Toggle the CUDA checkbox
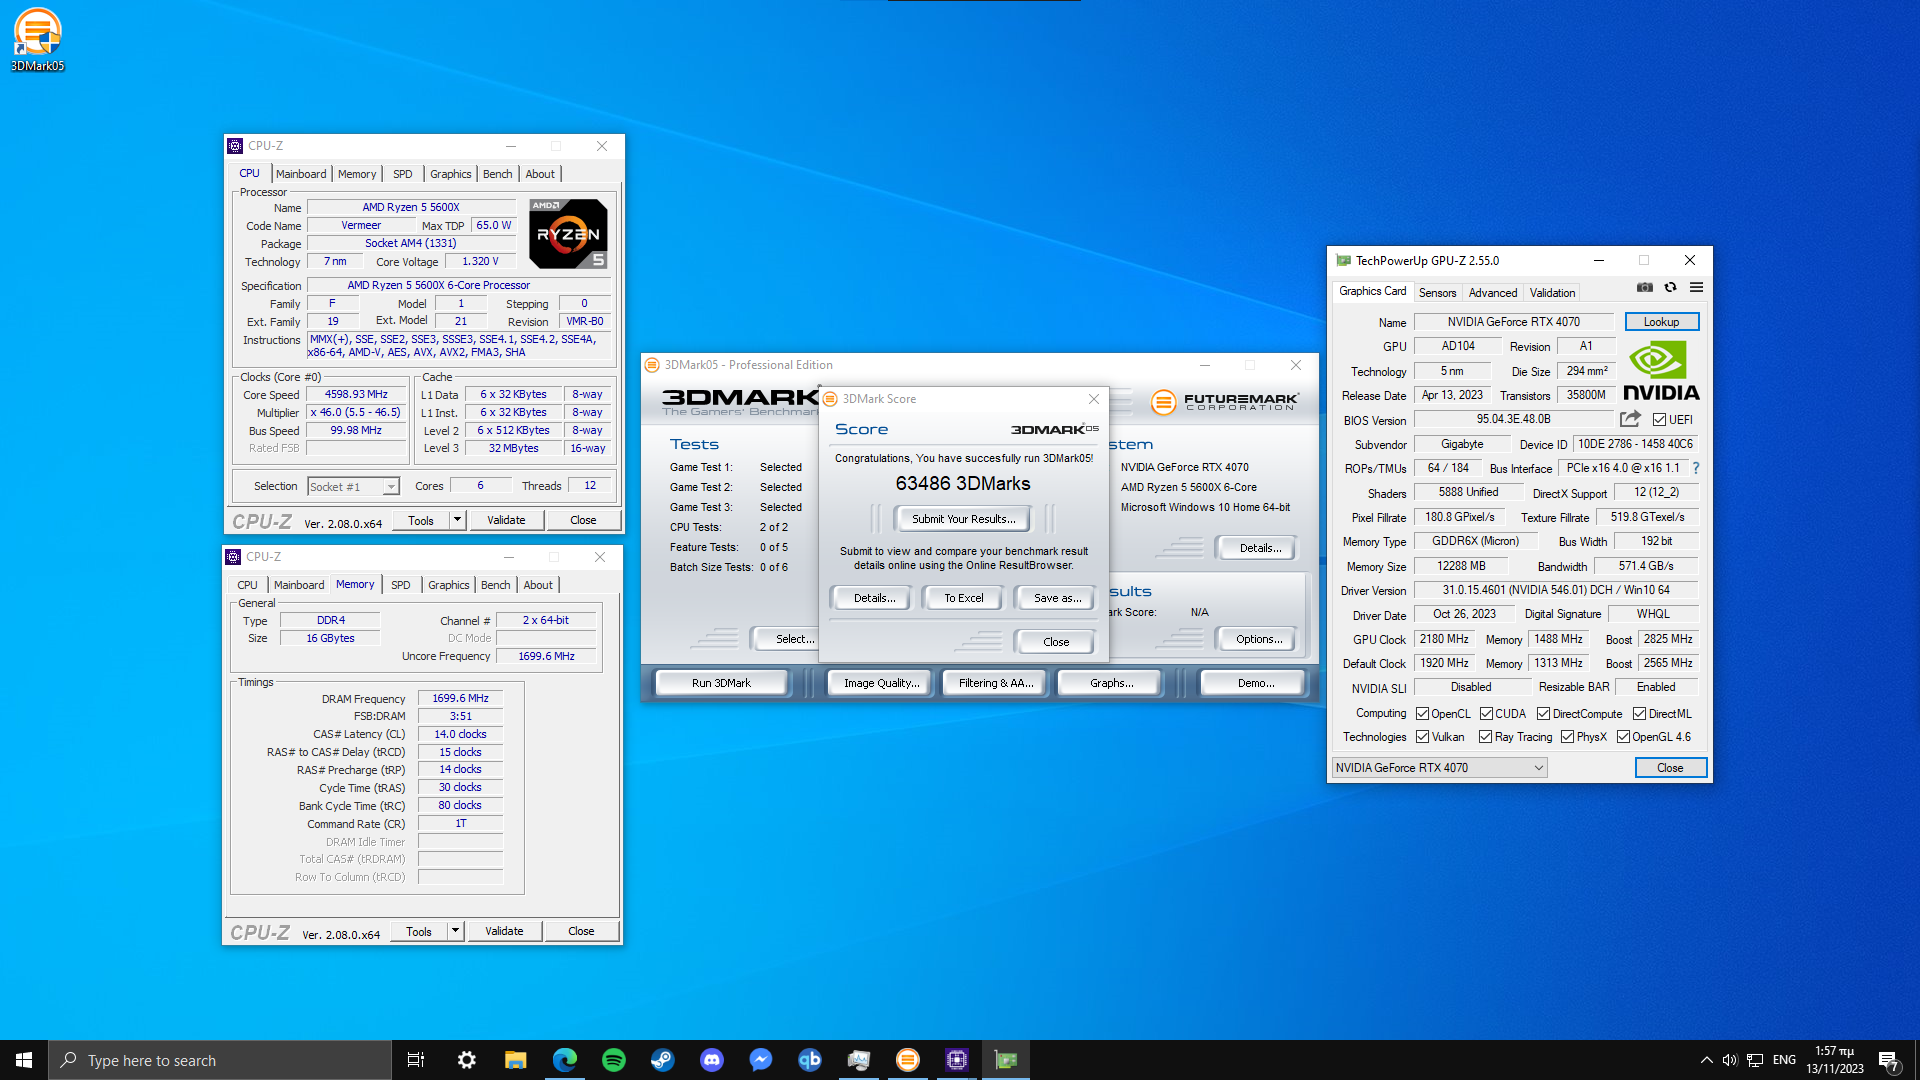This screenshot has width=1920, height=1080. pos(1486,714)
